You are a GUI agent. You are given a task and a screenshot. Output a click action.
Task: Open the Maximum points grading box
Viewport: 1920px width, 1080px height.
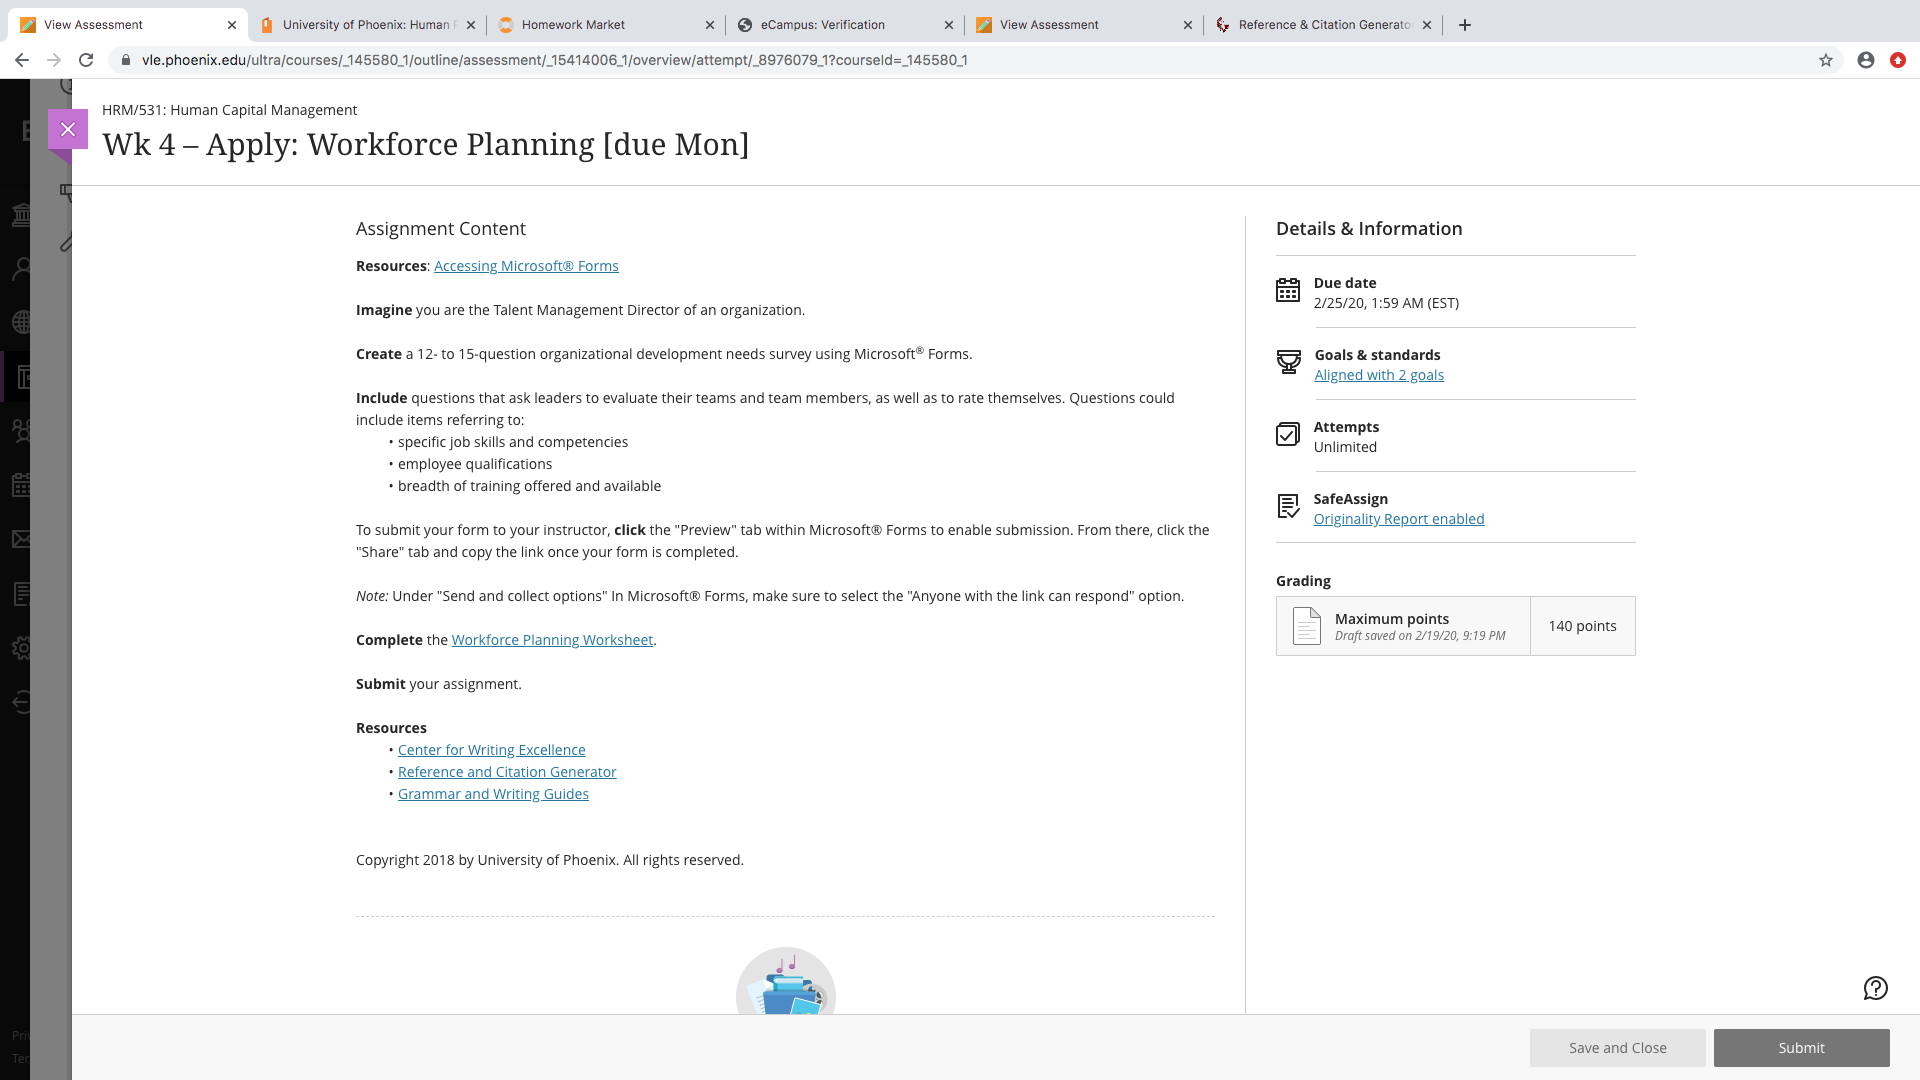coord(1456,626)
